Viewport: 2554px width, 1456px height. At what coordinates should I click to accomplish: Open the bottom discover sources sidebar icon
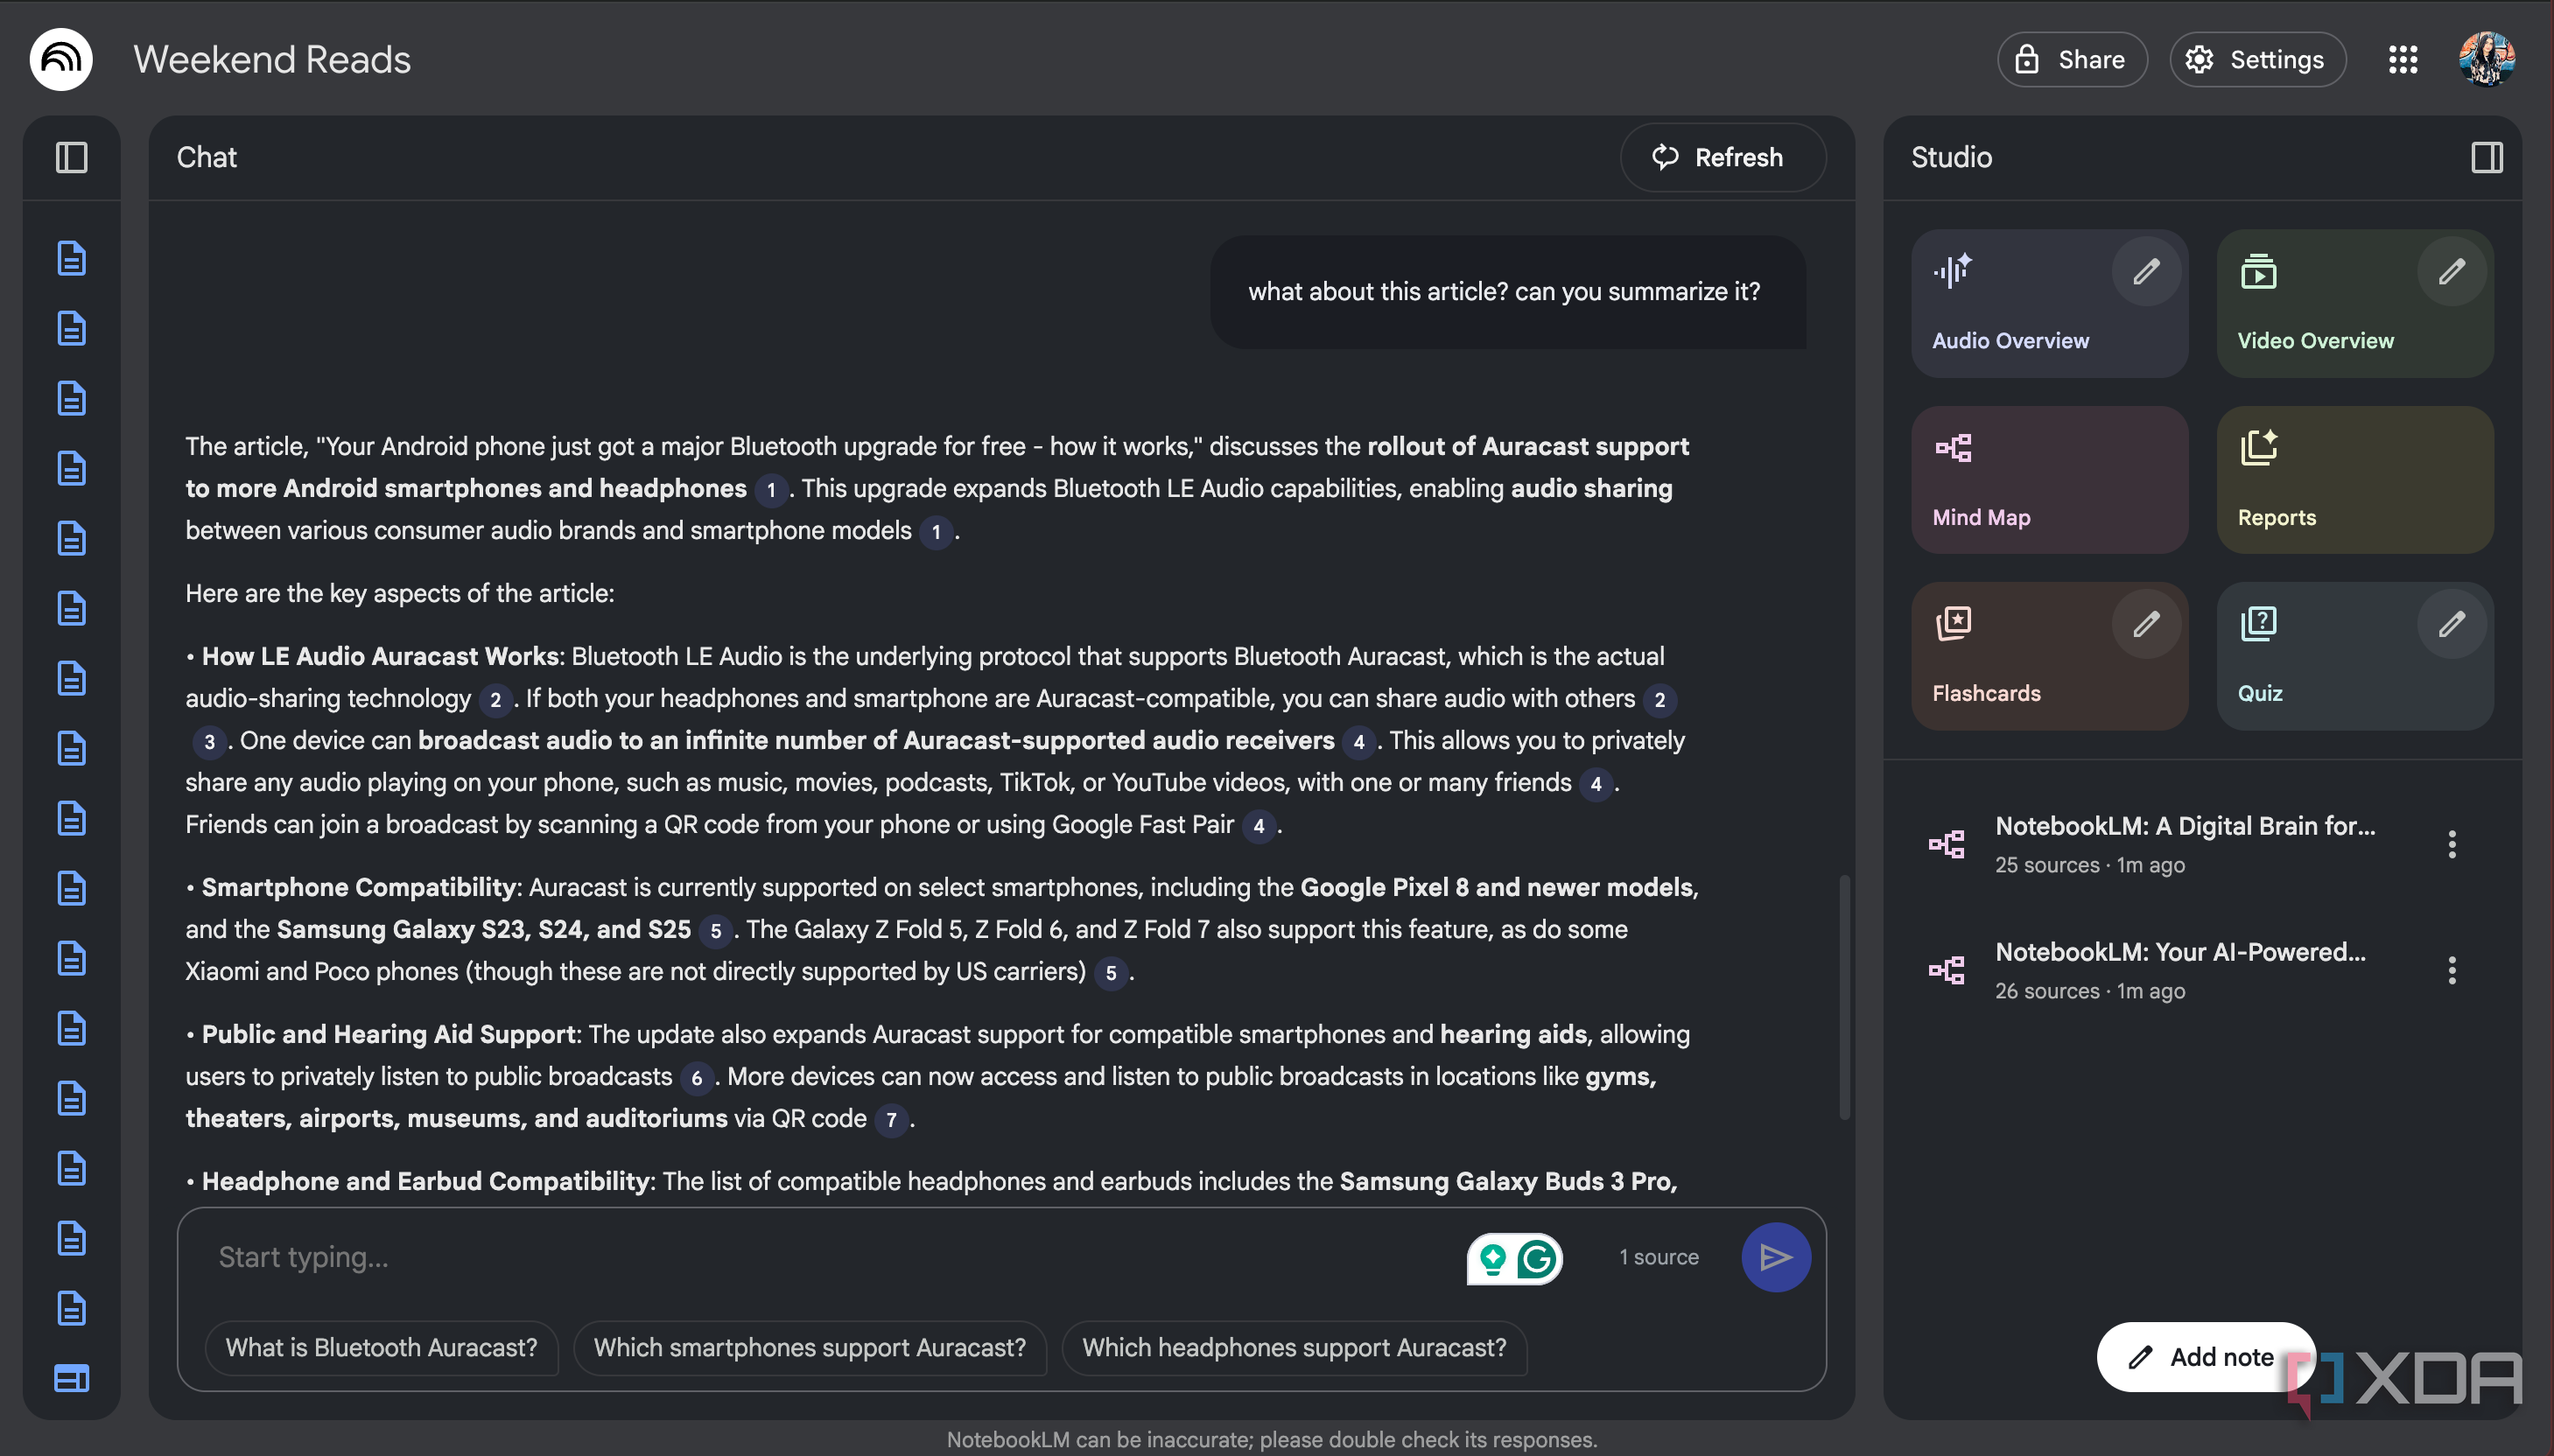coord(71,1378)
